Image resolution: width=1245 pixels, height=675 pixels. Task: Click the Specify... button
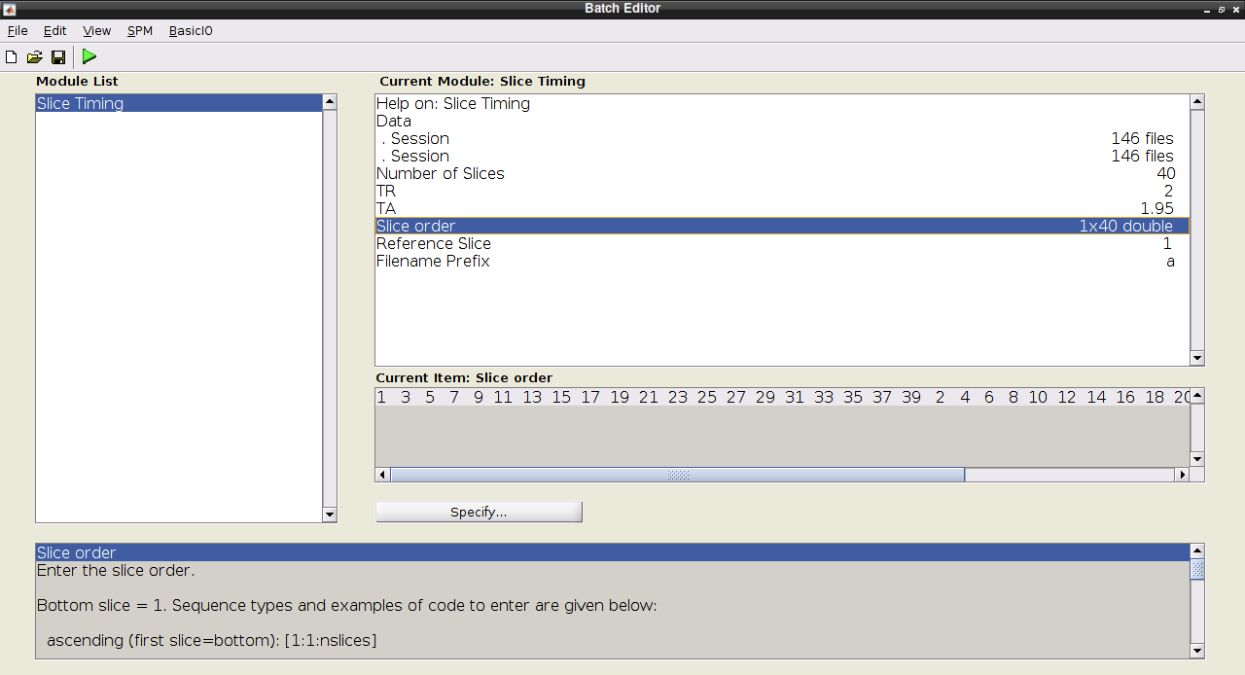point(479,512)
